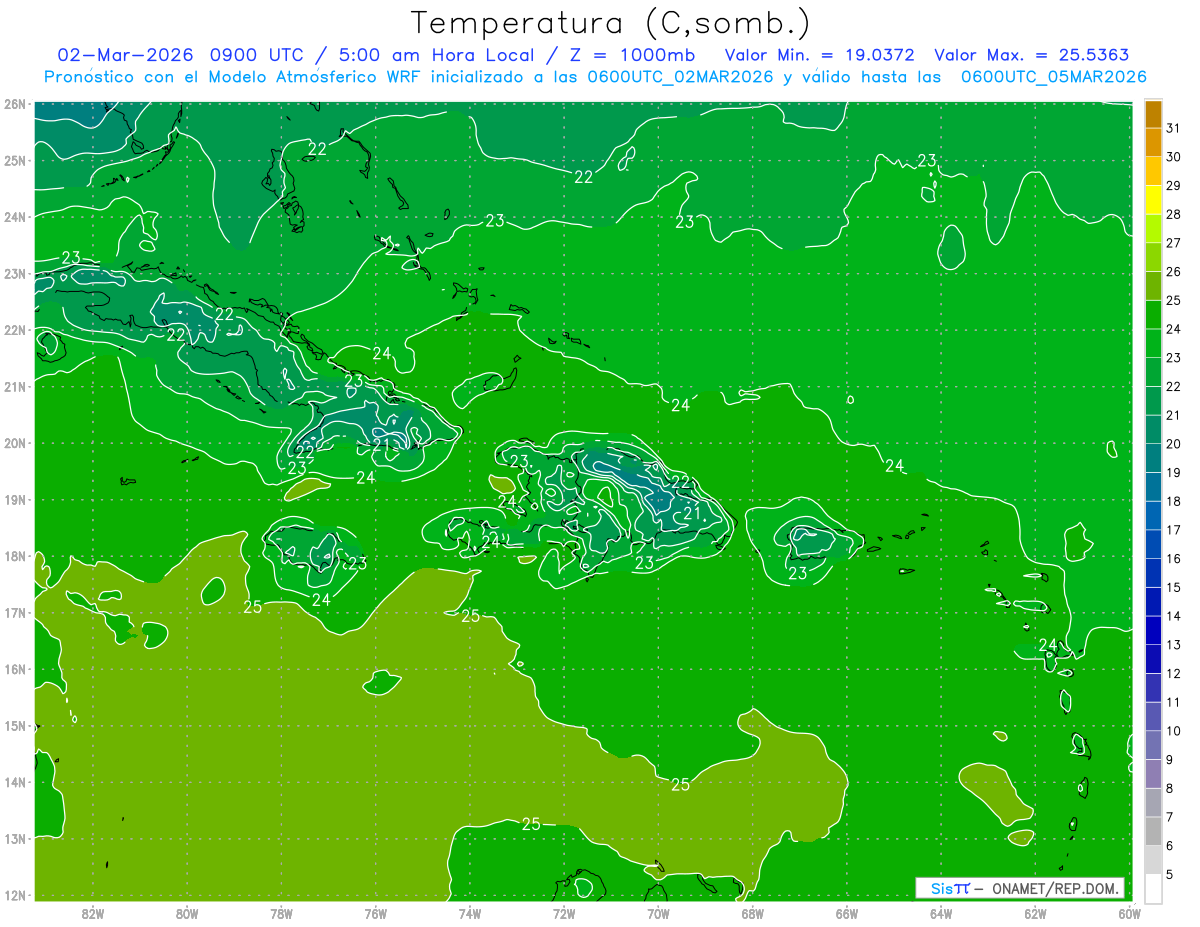Click the 70W longitude axis label

(x=658, y=912)
